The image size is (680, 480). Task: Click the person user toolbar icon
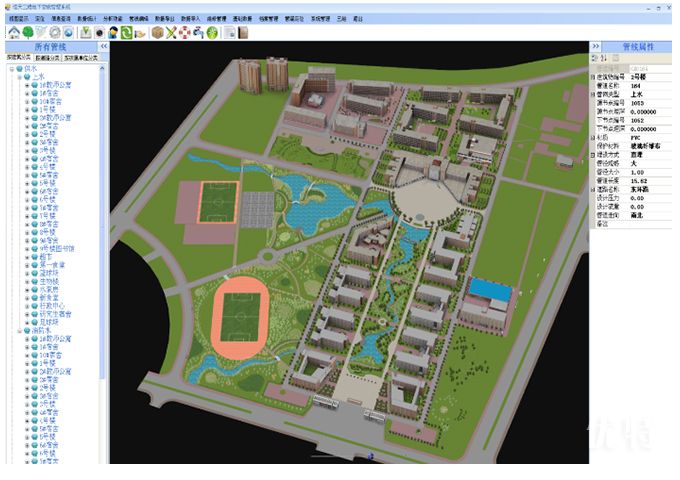114,32
